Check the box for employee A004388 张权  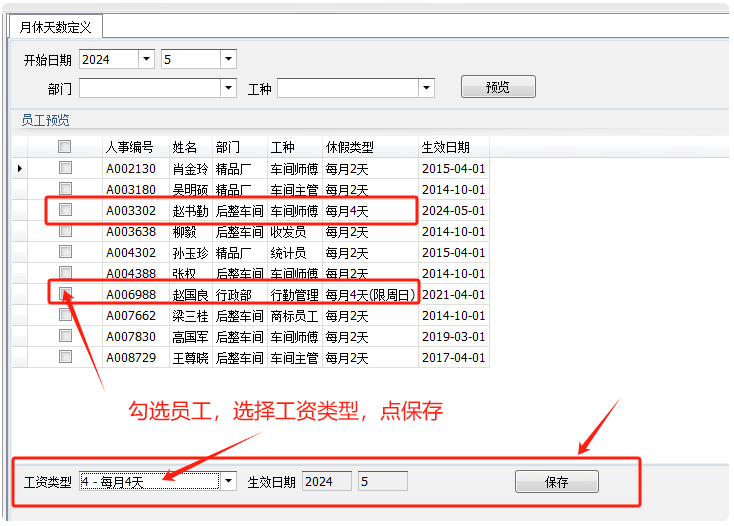click(65, 272)
